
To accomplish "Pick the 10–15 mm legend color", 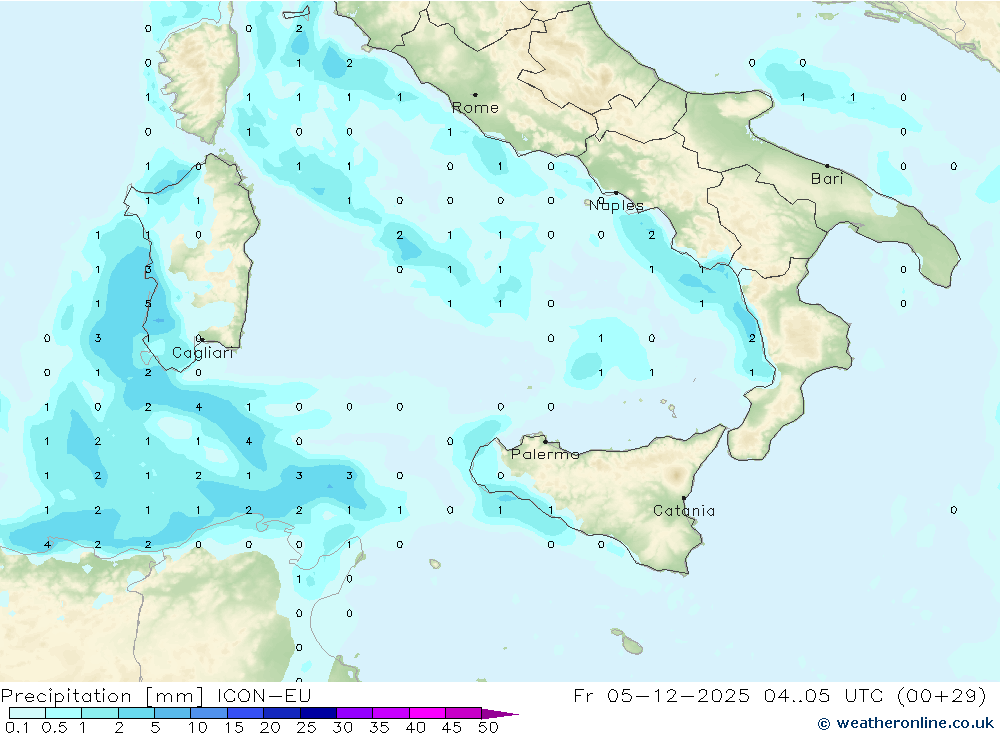I will coord(209,713).
